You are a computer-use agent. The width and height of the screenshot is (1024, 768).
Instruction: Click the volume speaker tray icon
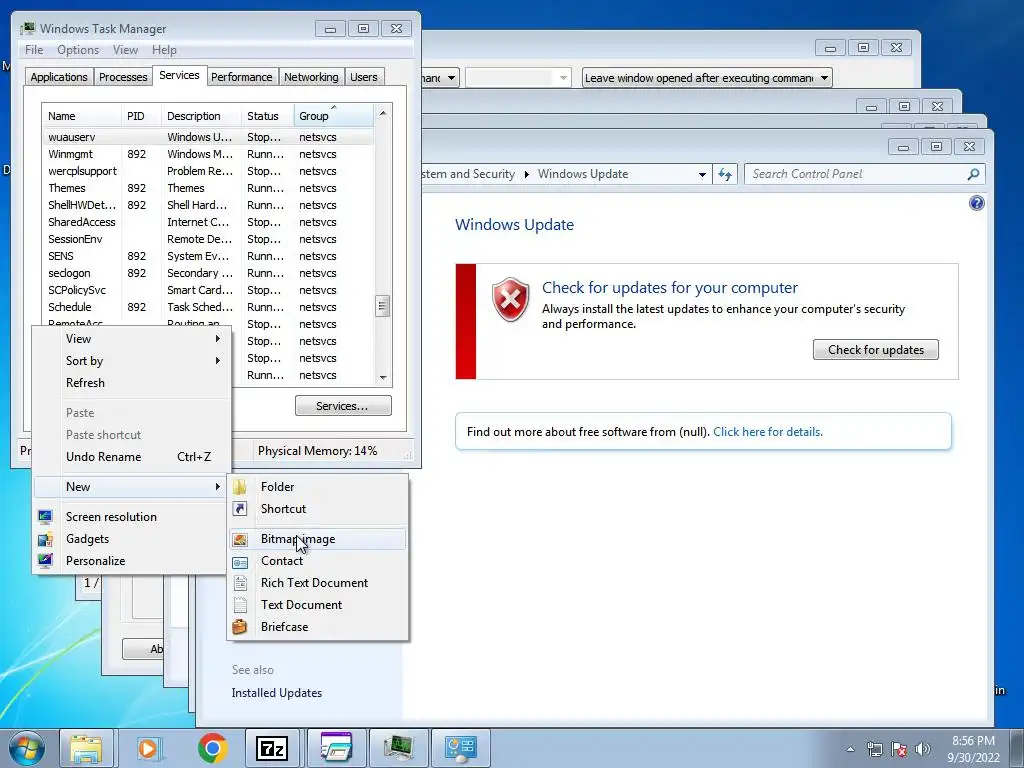922,749
